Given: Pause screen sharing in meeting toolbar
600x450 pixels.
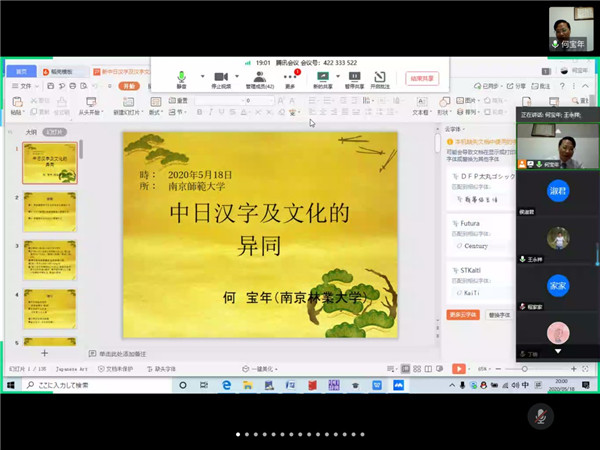Looking at the screenshot, I should tap(353, 76).
